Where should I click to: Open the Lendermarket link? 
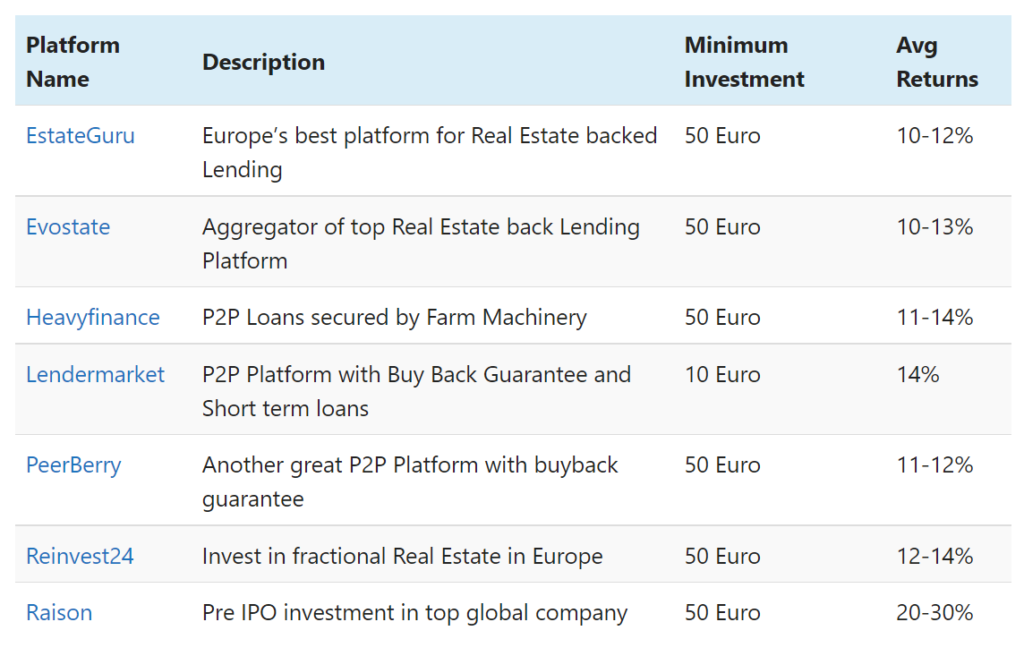pos(95,375)
